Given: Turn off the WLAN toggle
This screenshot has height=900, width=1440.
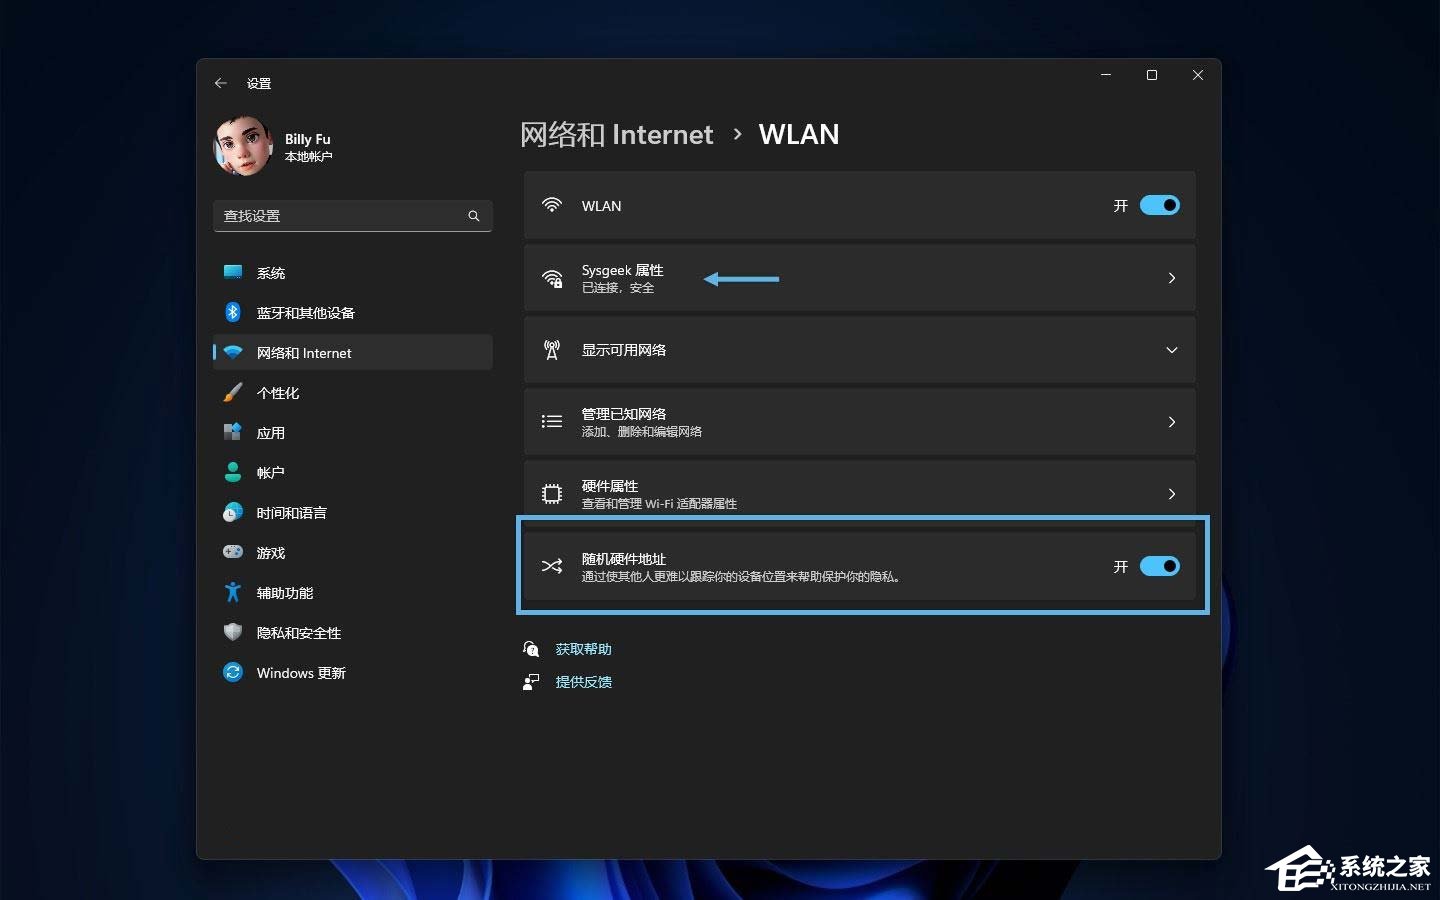Looking at the screenshot, I should pos(1159,205).
